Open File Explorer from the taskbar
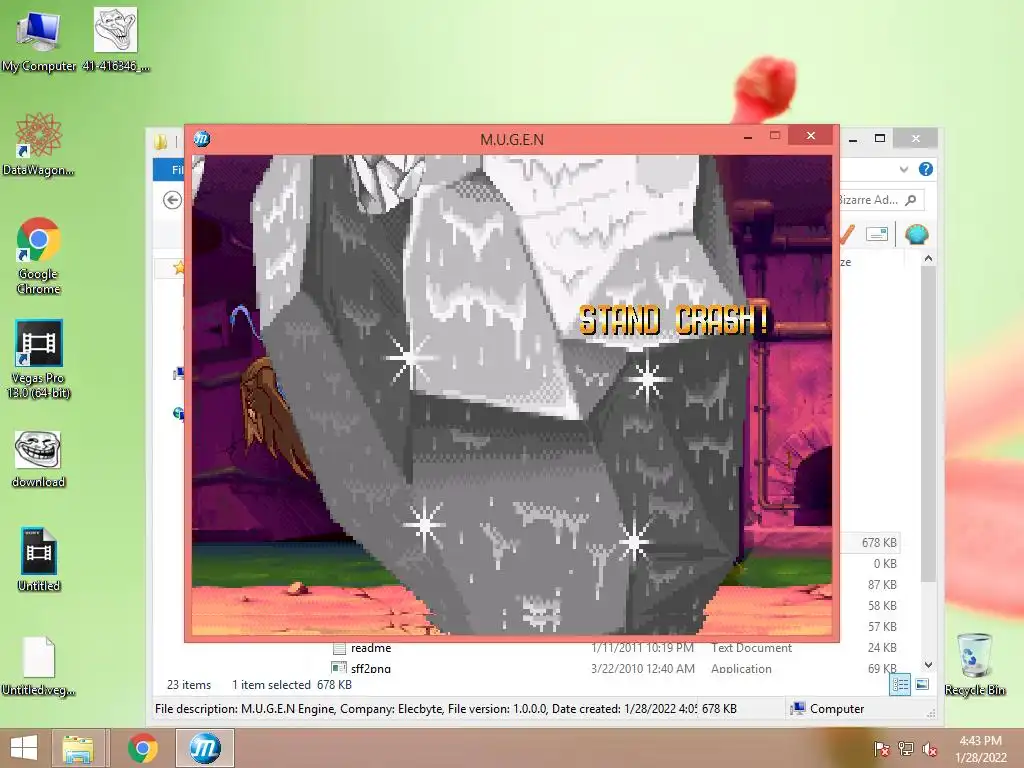The image size is (1024, 768). click(78, 748)
